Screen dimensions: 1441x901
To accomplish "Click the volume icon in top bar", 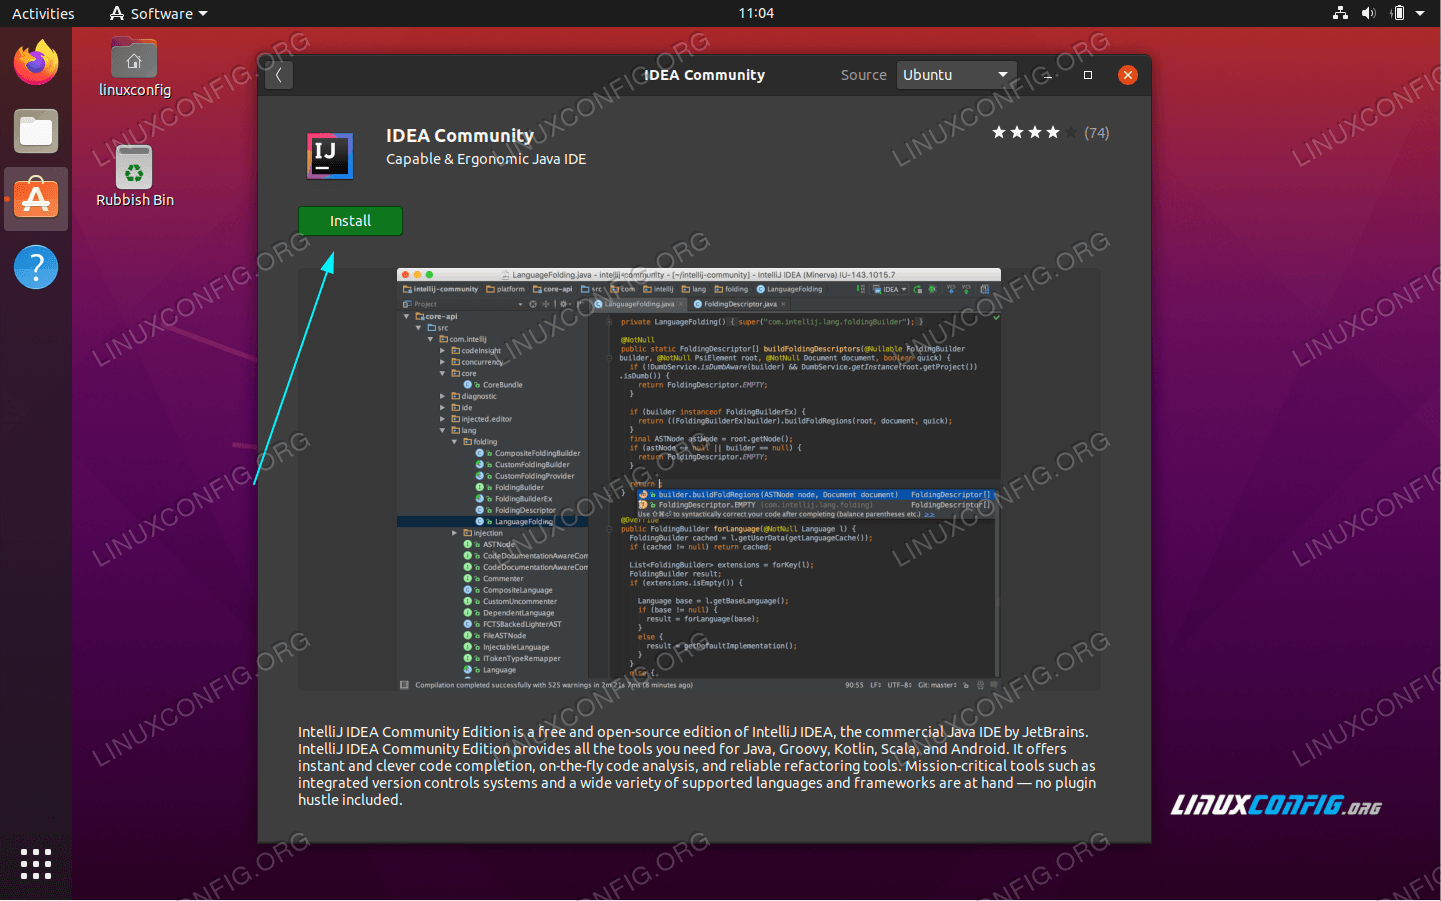I will tap(1368, 13).
